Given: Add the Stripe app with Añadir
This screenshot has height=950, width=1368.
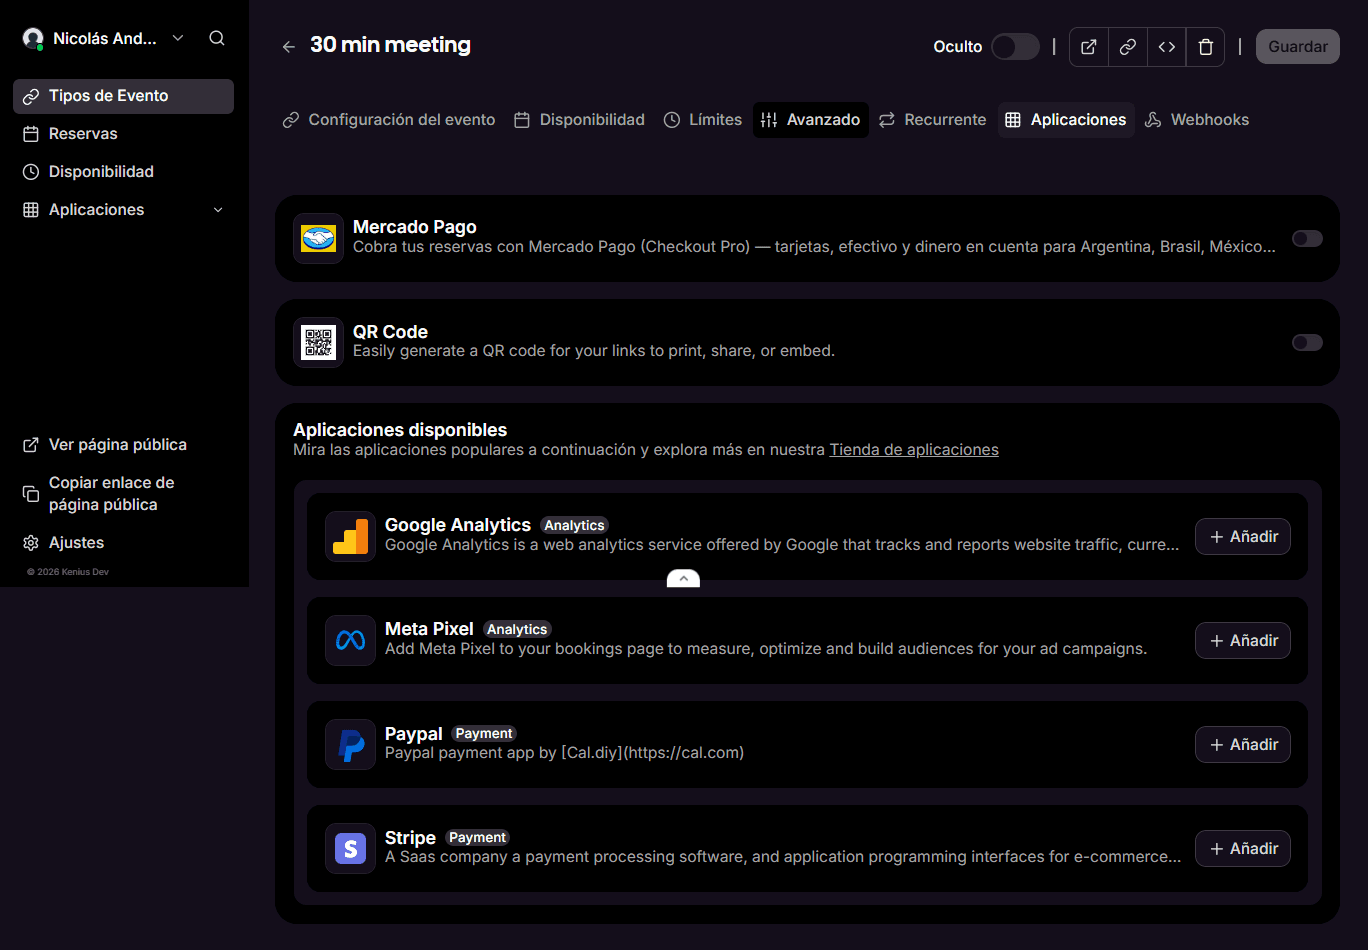Looking at the screenshot, I should pos(1243,848).
